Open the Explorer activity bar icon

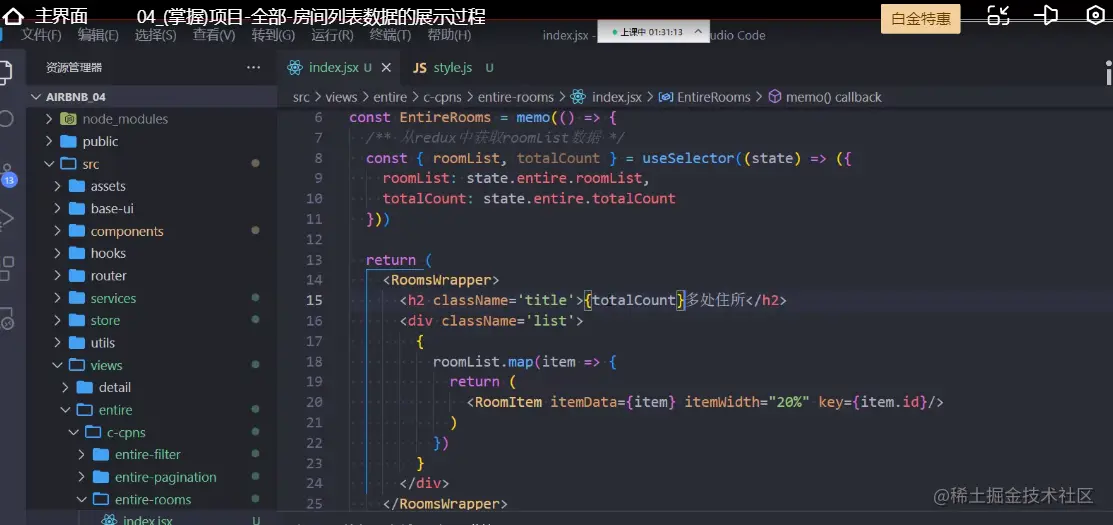(x=5, y=72)
